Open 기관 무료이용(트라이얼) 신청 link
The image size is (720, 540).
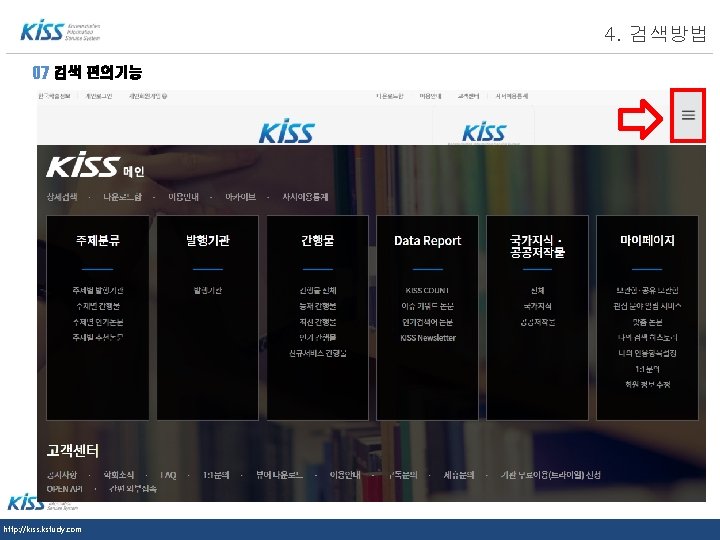pos(551,475)
